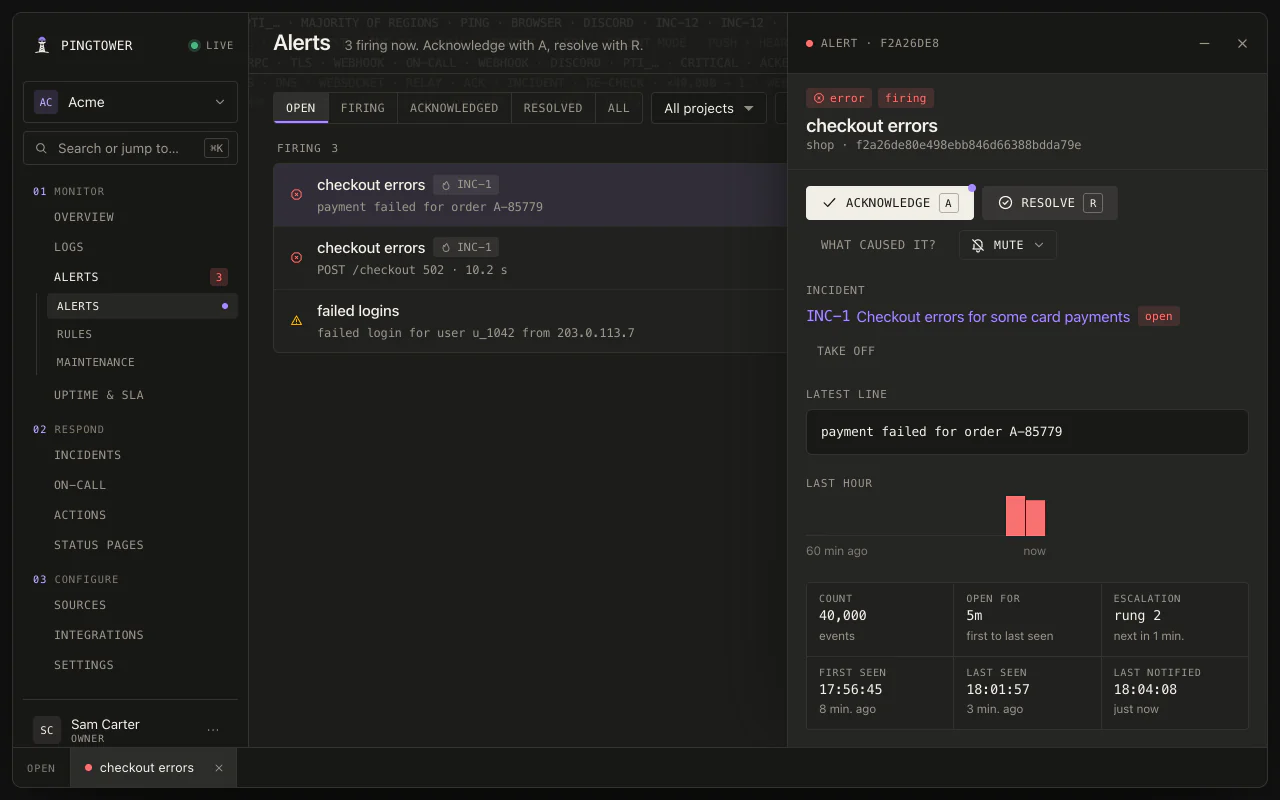Open Status Pages in the sidebar
The width and height of the screenshot is (1280, 800).
click(99, 545)
